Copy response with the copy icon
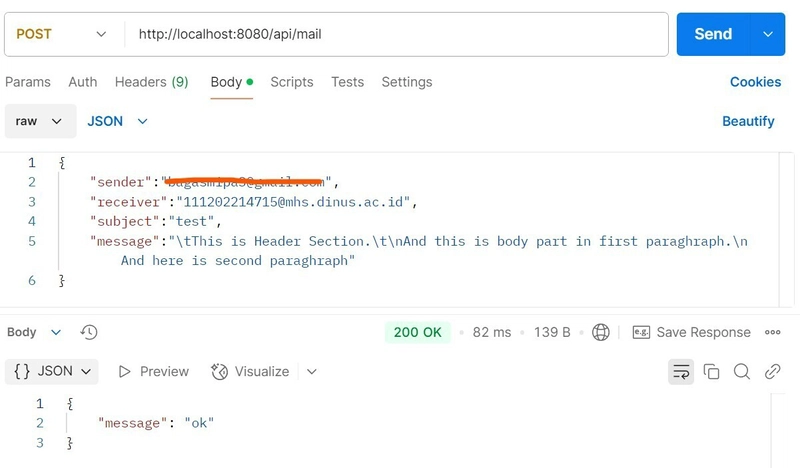The image size is (800, 468). [x=711, y=372]
